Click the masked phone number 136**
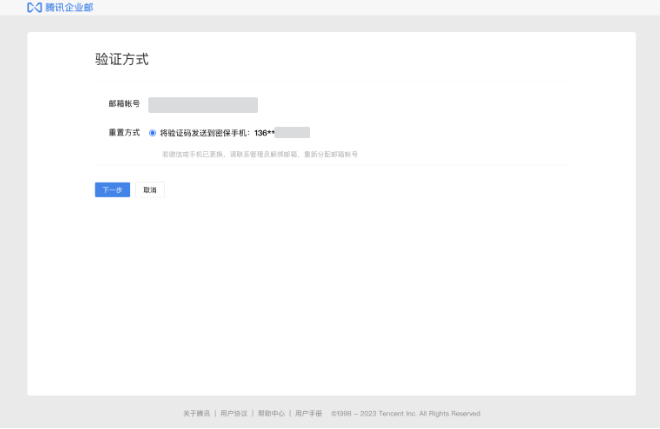 click(x=263, y=132)
